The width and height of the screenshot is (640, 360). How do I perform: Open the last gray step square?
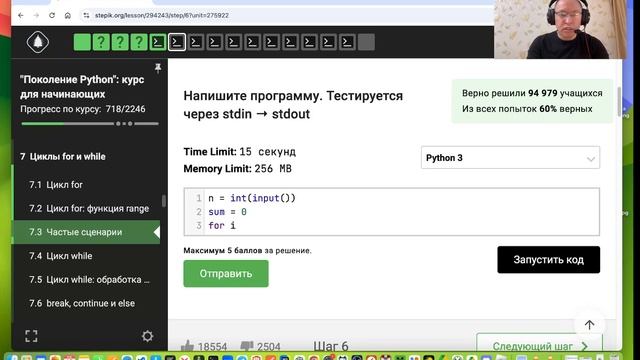[x=366, y=42]
